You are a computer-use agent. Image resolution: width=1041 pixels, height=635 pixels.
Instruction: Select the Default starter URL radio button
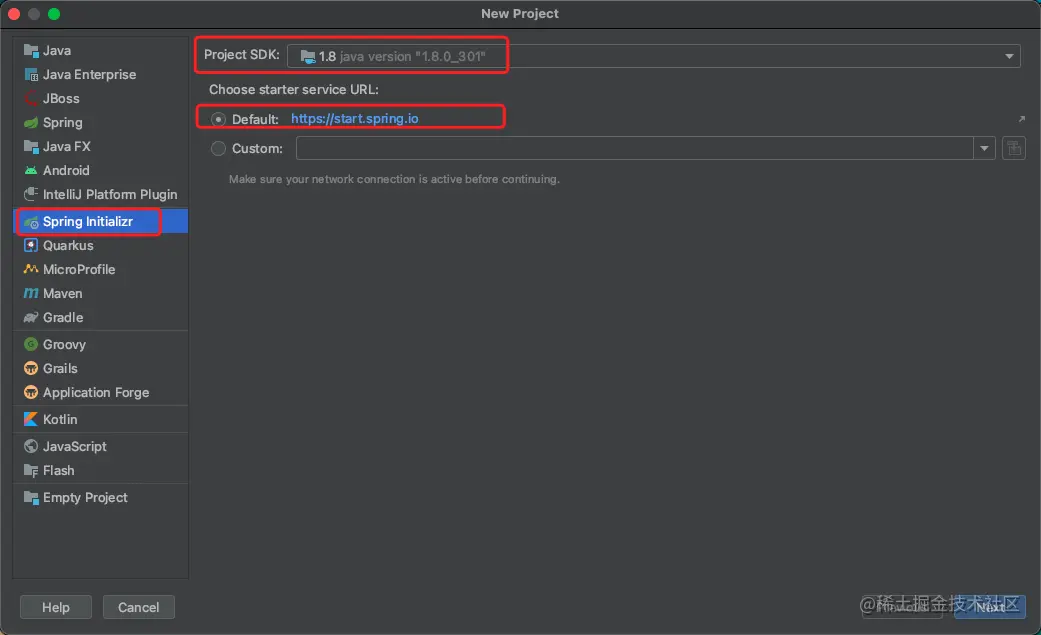tap(218, 120)
